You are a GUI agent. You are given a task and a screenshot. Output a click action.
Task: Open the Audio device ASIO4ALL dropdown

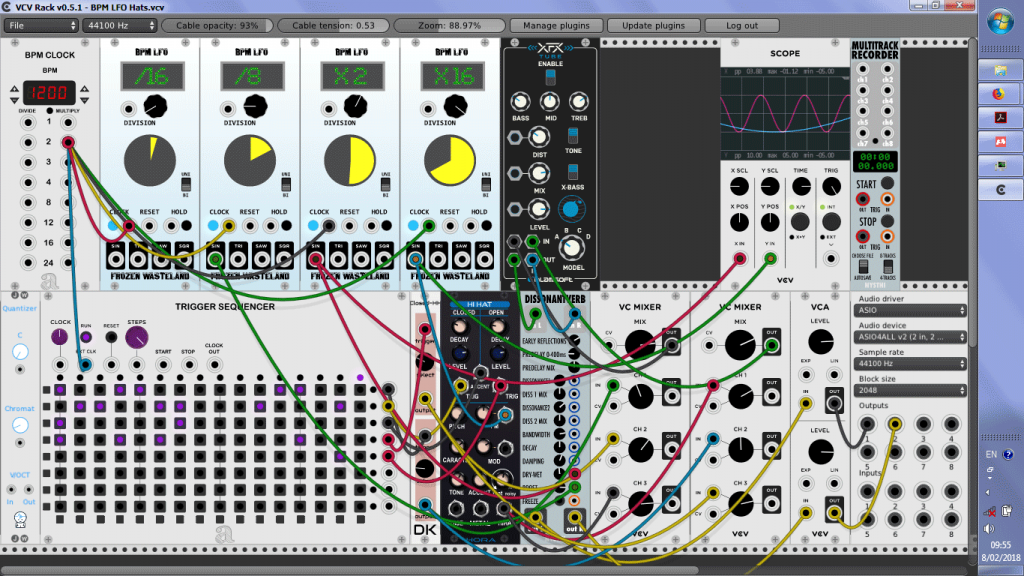(x=910, y=337)
